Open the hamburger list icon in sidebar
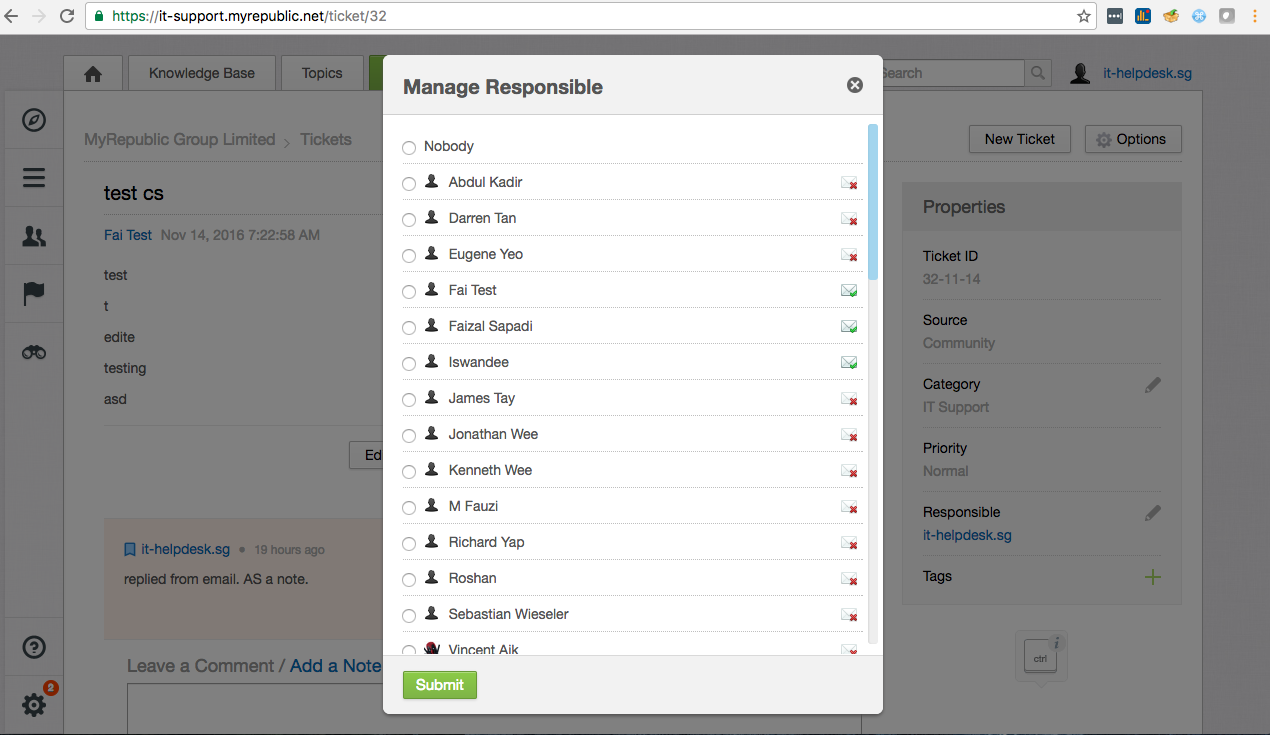Viewport: 1270px width, 735px height. 34,178
